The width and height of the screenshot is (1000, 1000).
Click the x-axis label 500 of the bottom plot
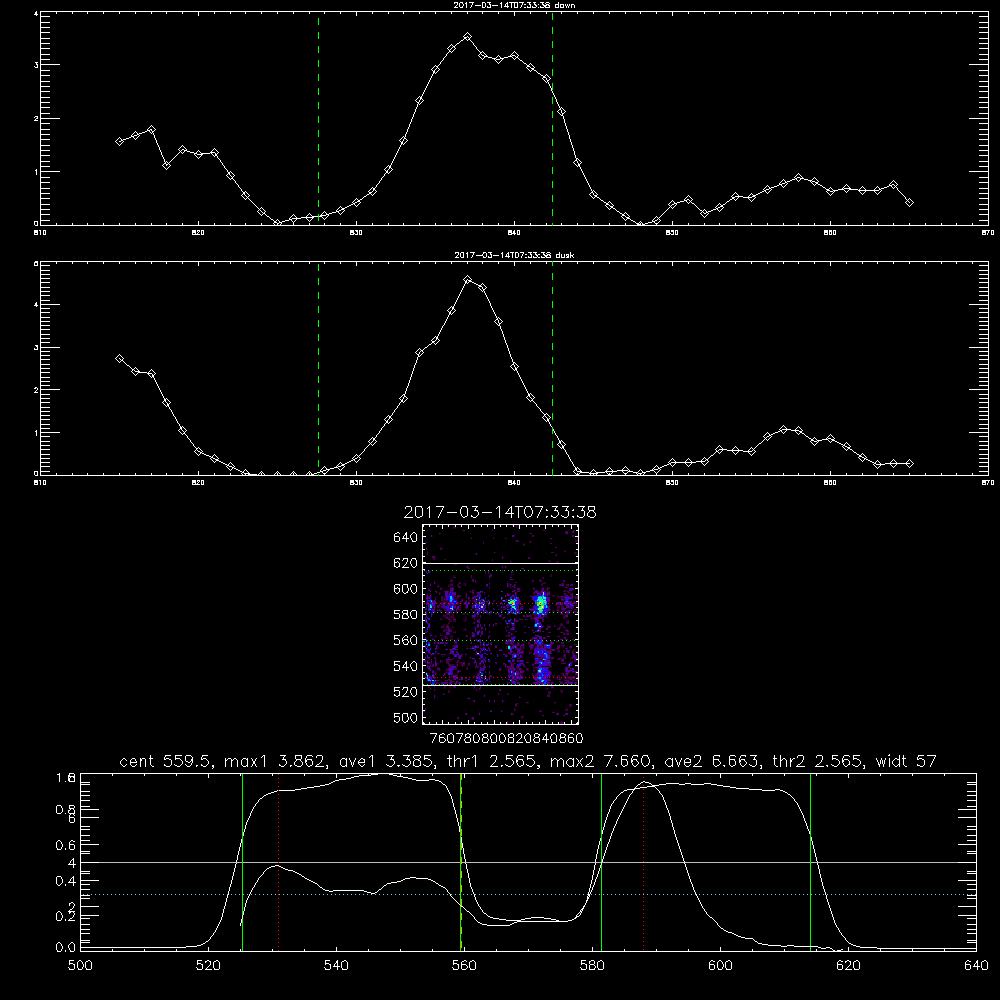coord(80,966)
